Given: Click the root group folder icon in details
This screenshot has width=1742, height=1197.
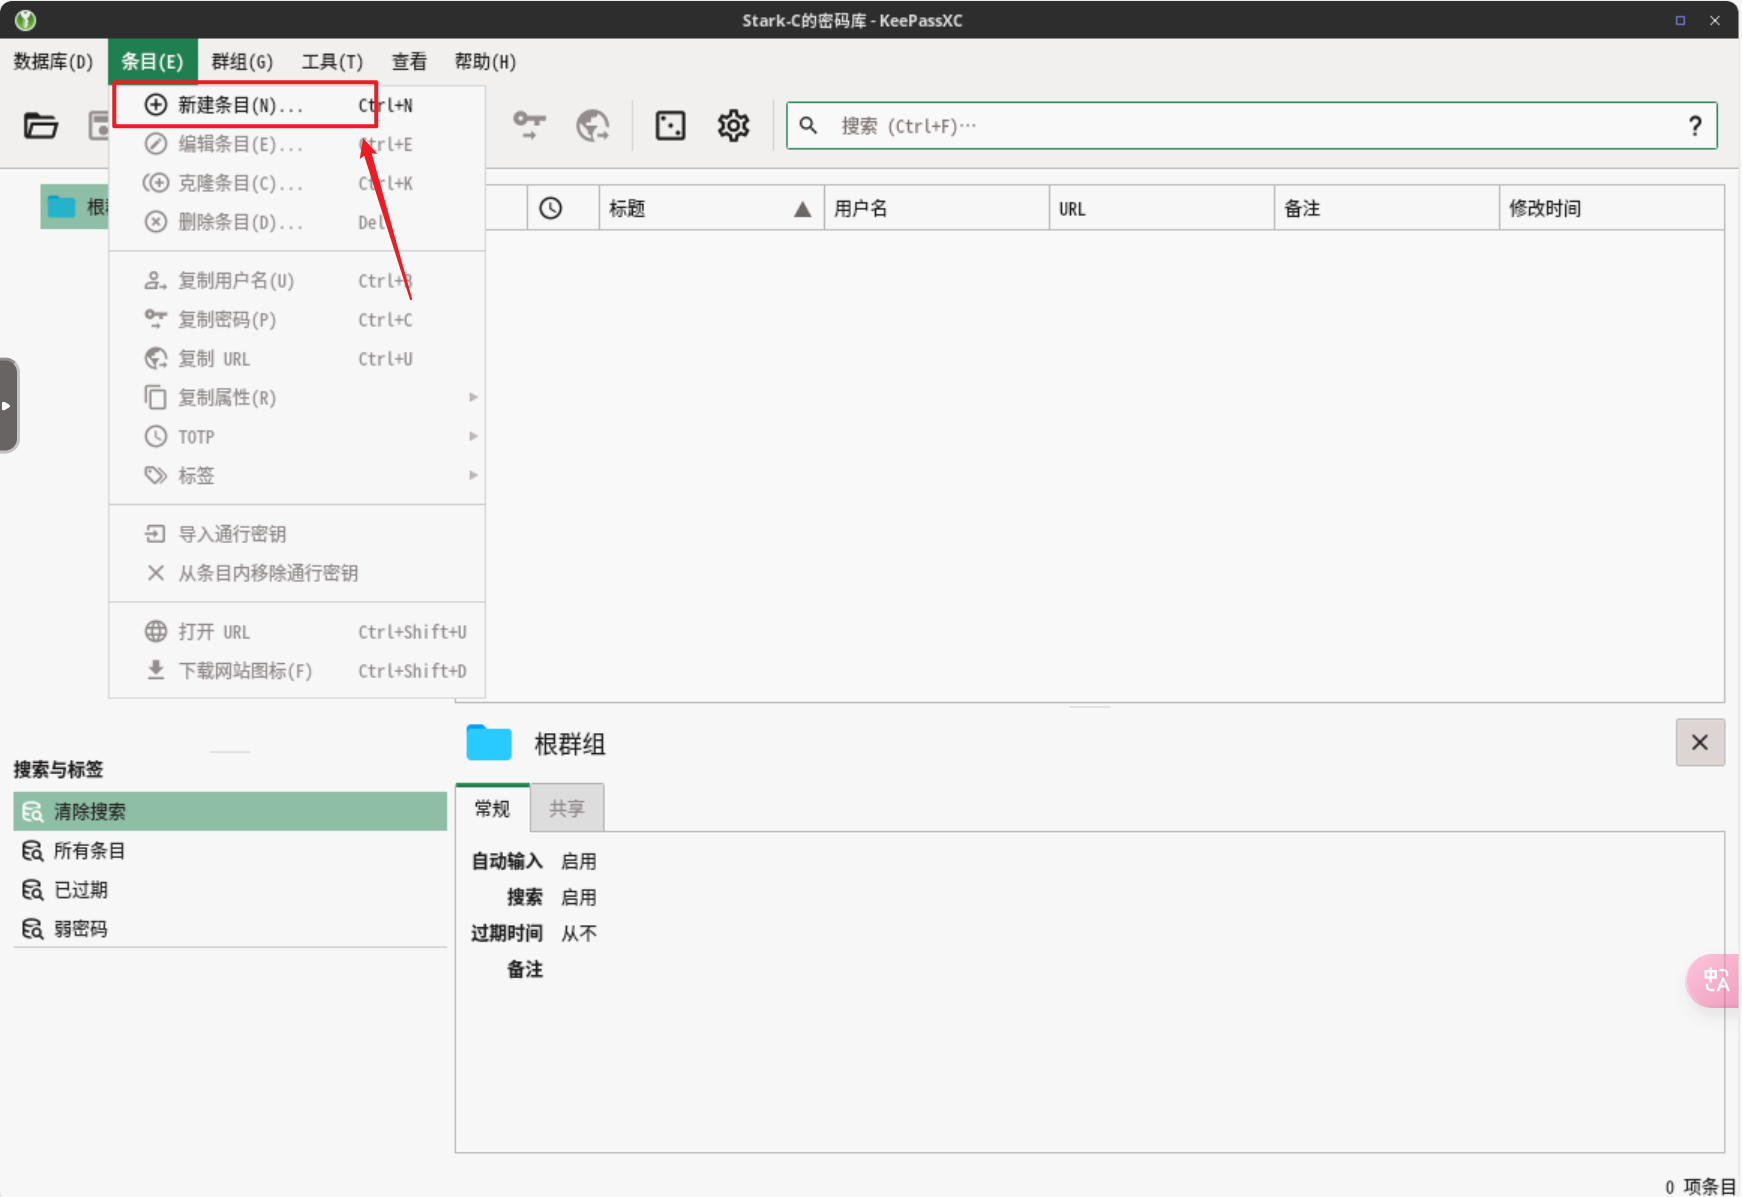Looking at the screenshot, I should 489,743.
